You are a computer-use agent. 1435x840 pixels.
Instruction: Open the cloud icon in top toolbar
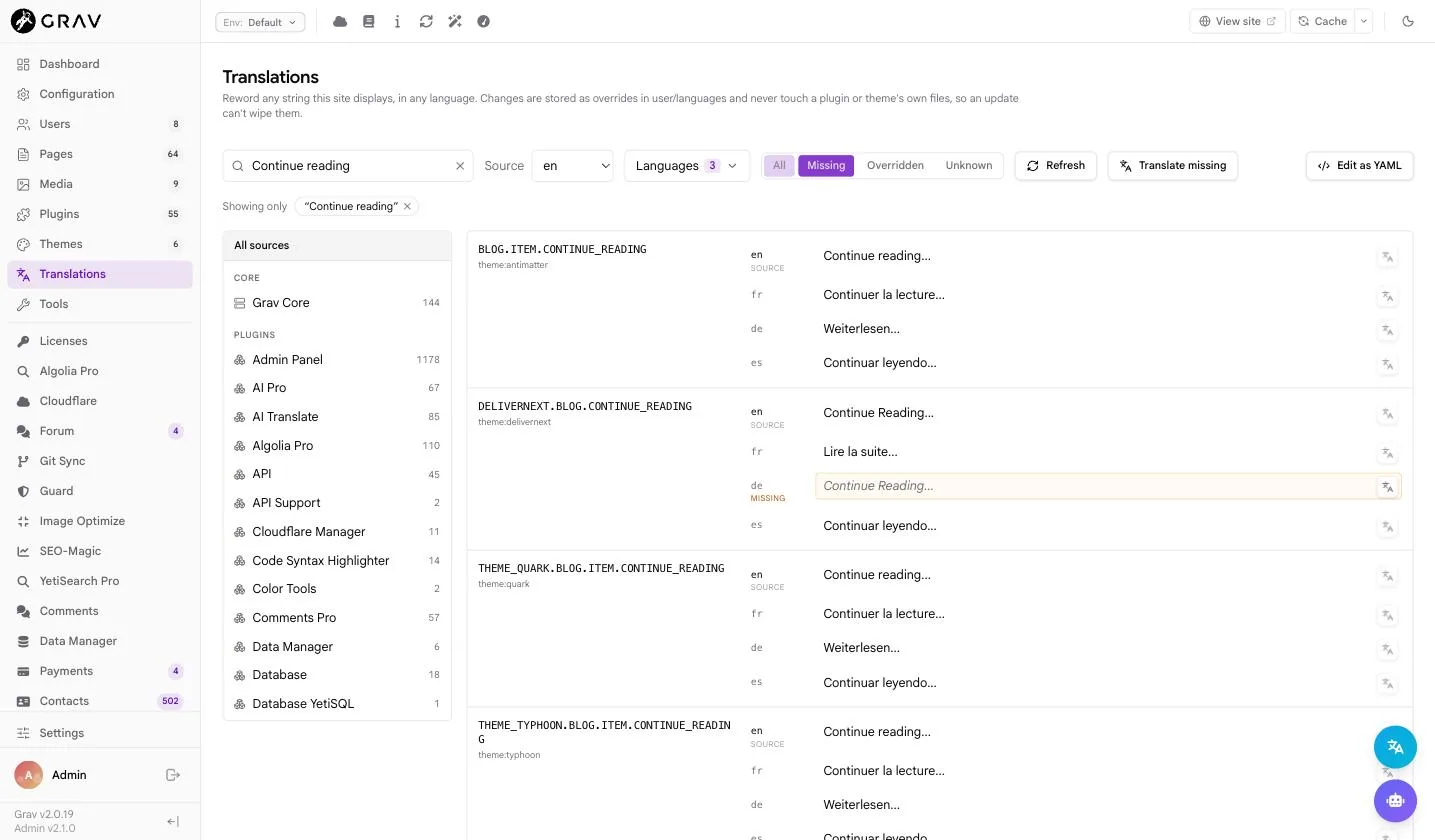[340, 21]
